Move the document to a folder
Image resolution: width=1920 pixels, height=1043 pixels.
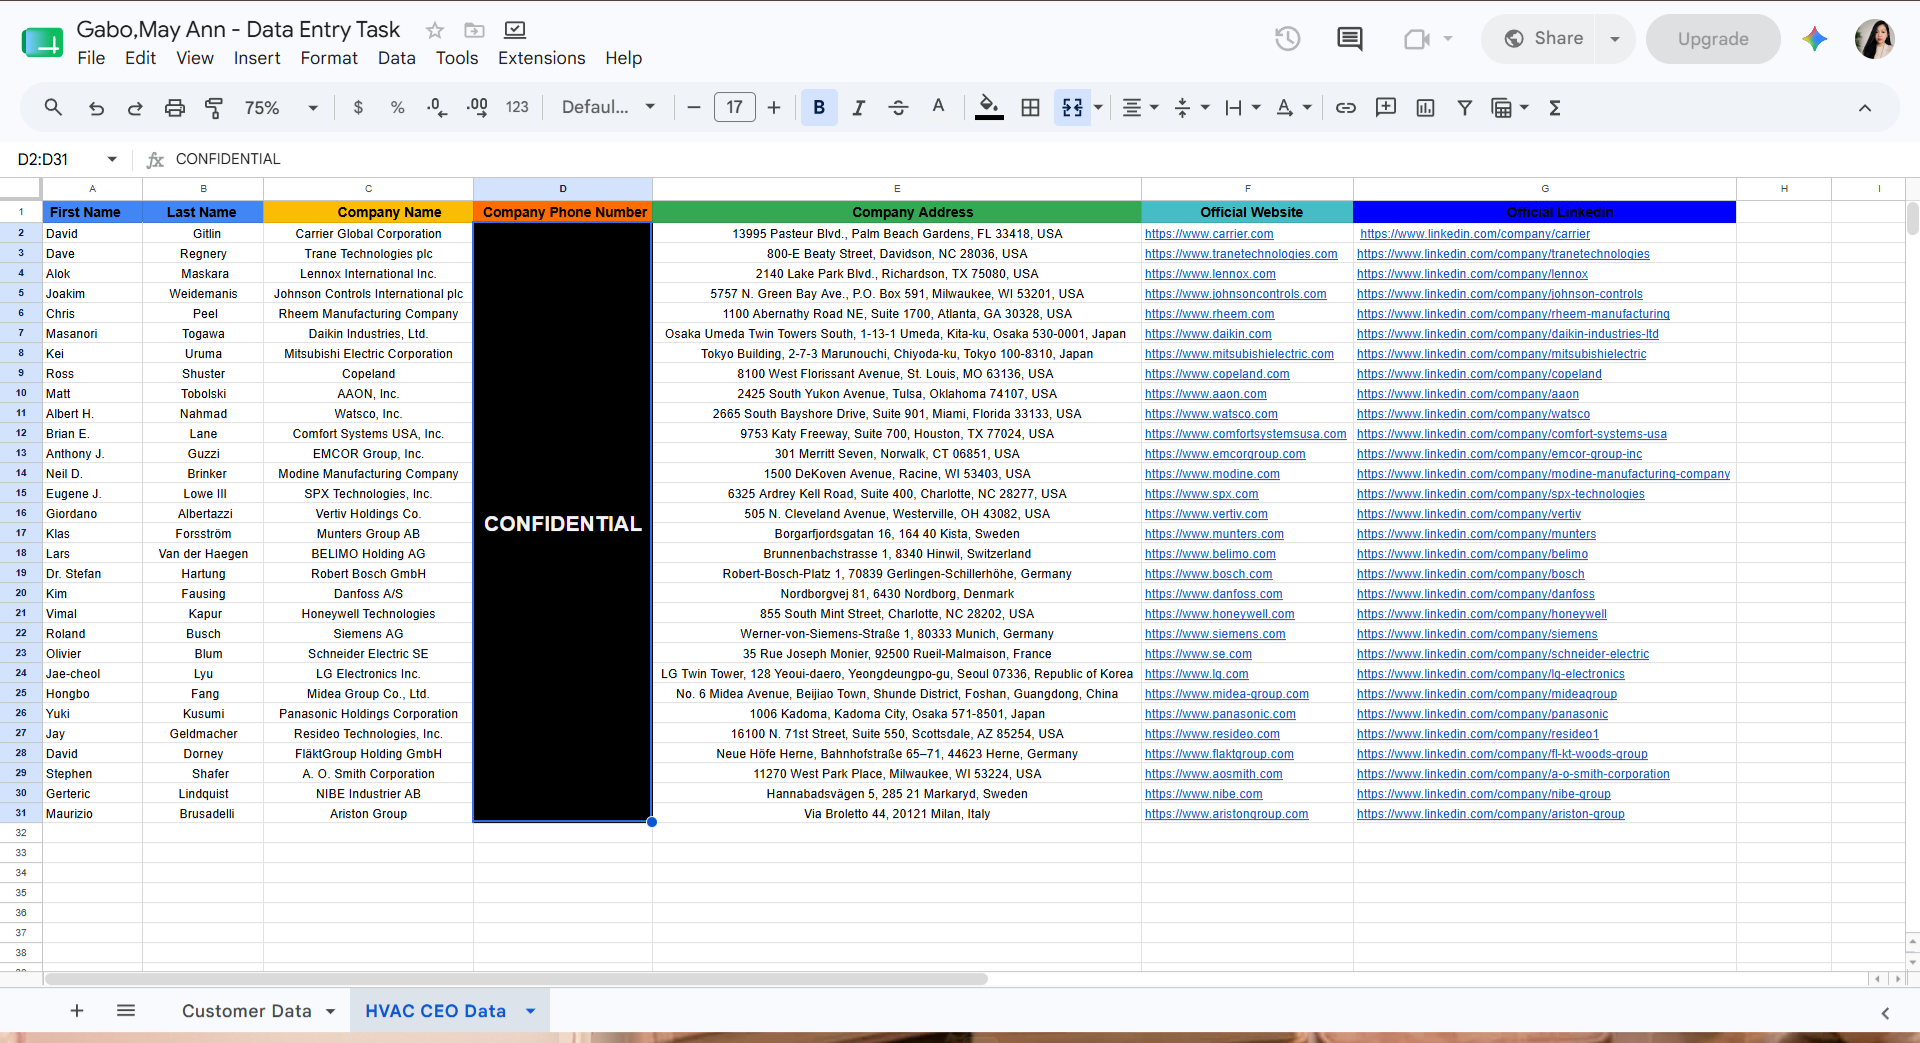(x=475, y=30)
